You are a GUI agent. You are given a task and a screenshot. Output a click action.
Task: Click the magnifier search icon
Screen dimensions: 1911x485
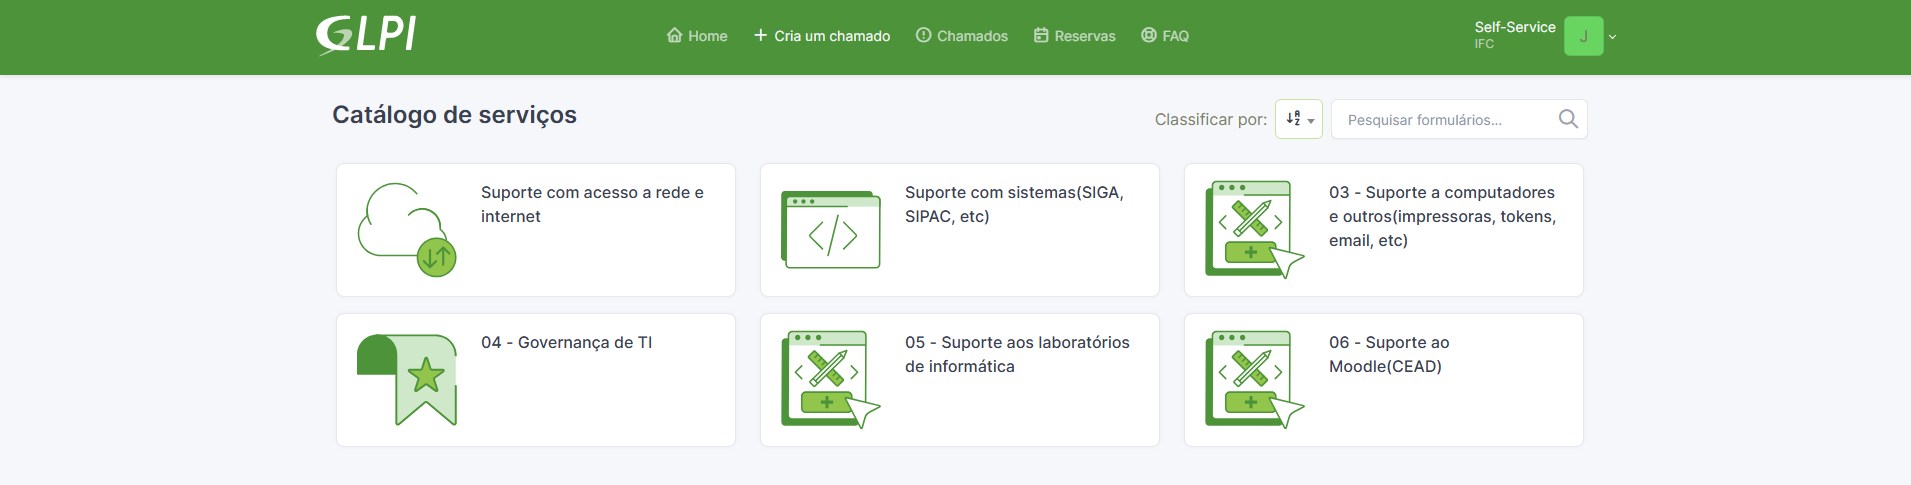coord(1568,119)
